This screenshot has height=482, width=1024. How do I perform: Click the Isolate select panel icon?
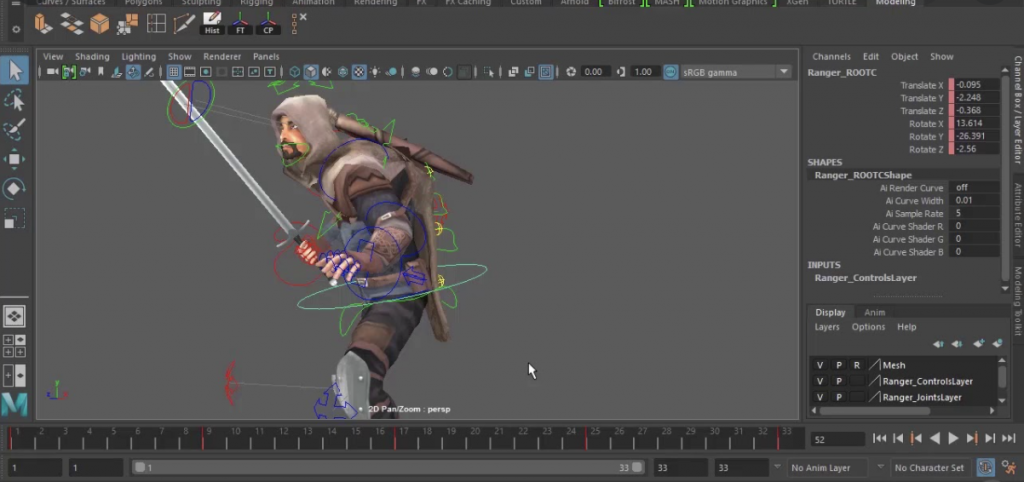(x=488, y=72)
